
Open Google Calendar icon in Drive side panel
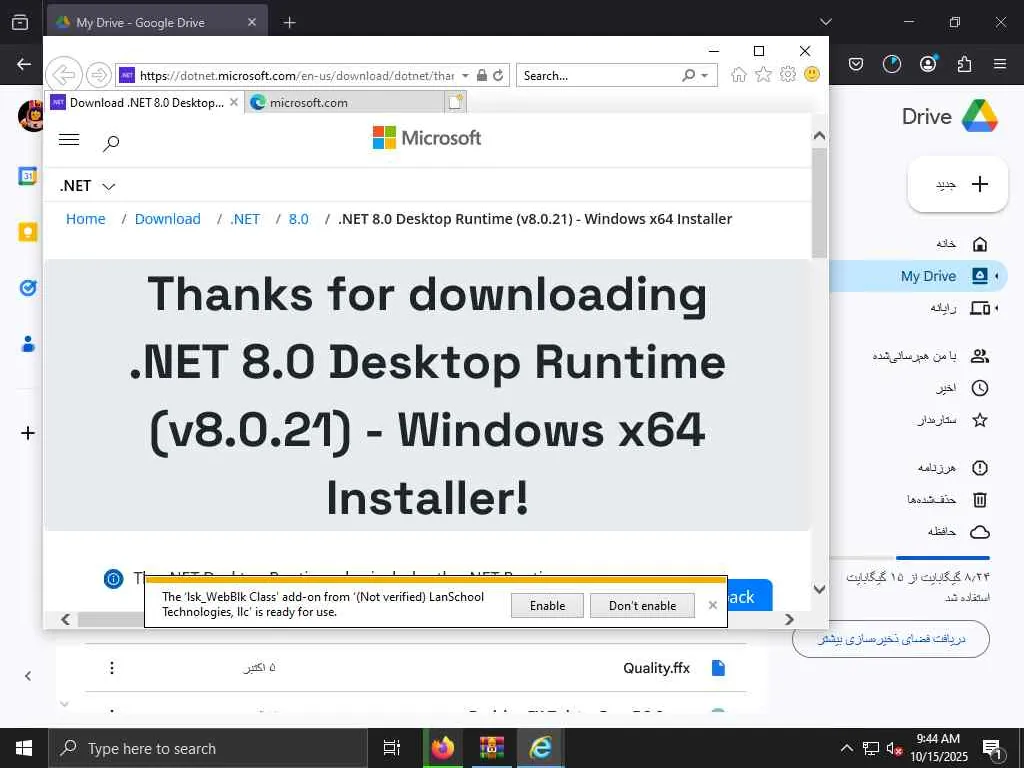27,176
